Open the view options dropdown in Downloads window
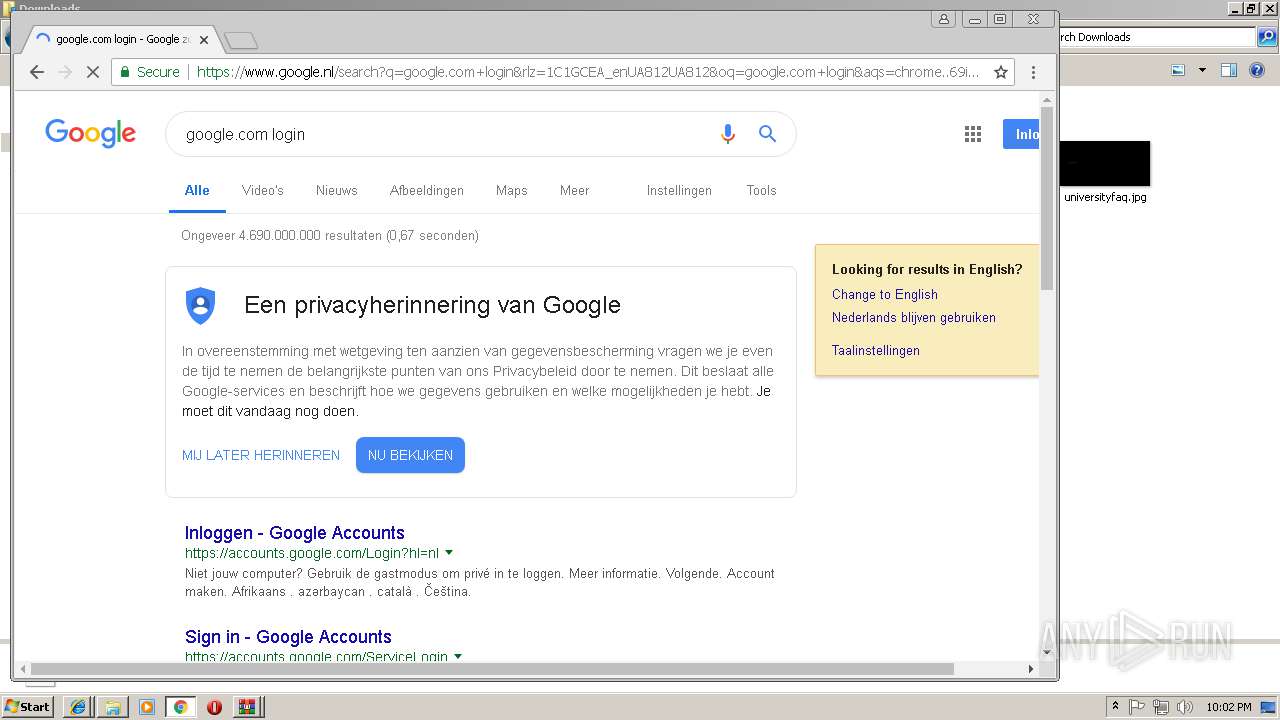 coord(1202,71)
